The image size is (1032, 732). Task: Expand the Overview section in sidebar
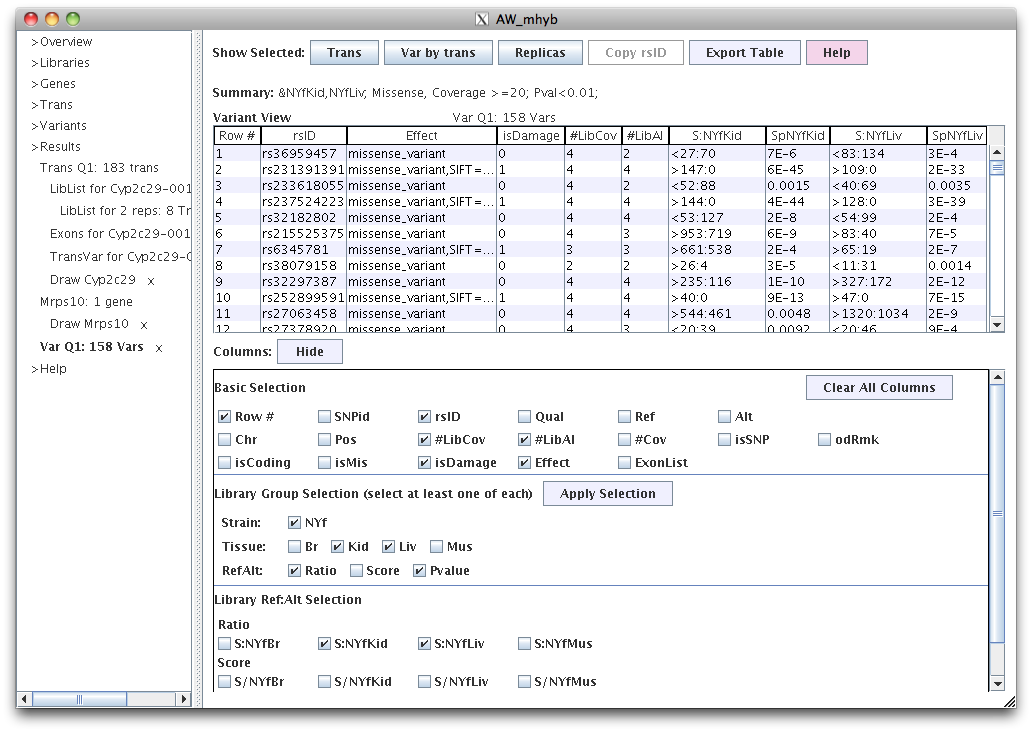[x=61, y=42]
